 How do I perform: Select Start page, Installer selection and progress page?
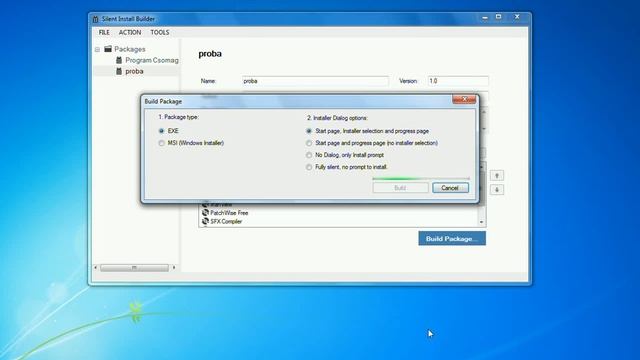point(309,131)
